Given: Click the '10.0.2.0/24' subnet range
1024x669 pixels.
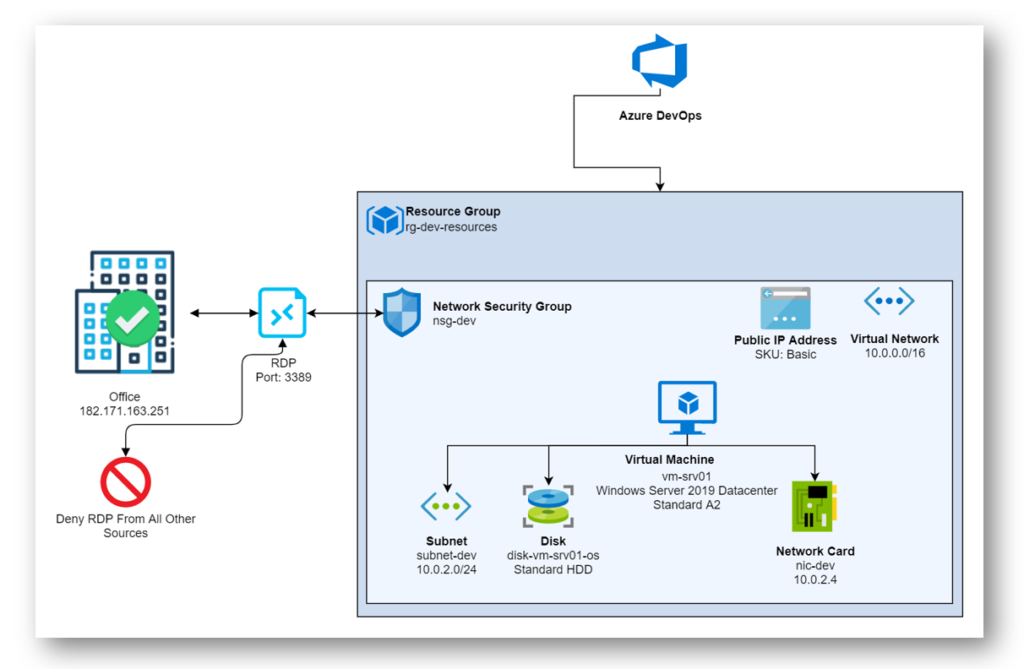Looking at the screenshot, I should pos(447,570).
